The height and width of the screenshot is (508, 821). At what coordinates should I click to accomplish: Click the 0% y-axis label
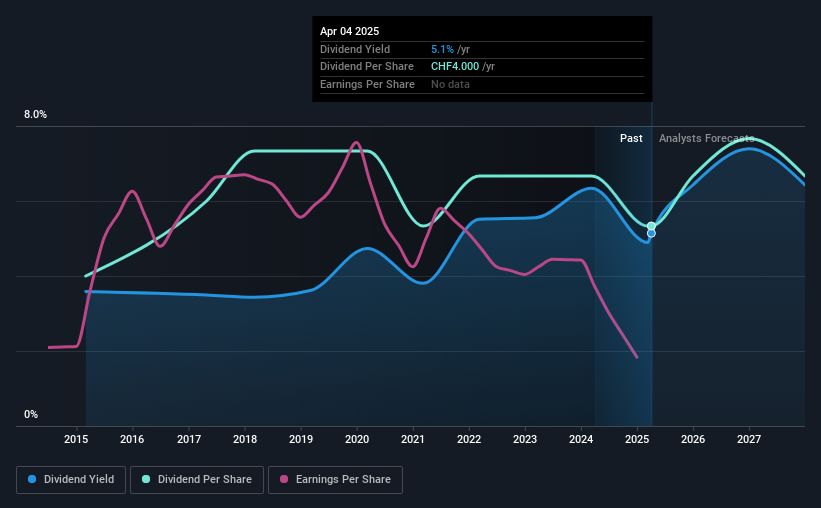click(x=31, y=414)
